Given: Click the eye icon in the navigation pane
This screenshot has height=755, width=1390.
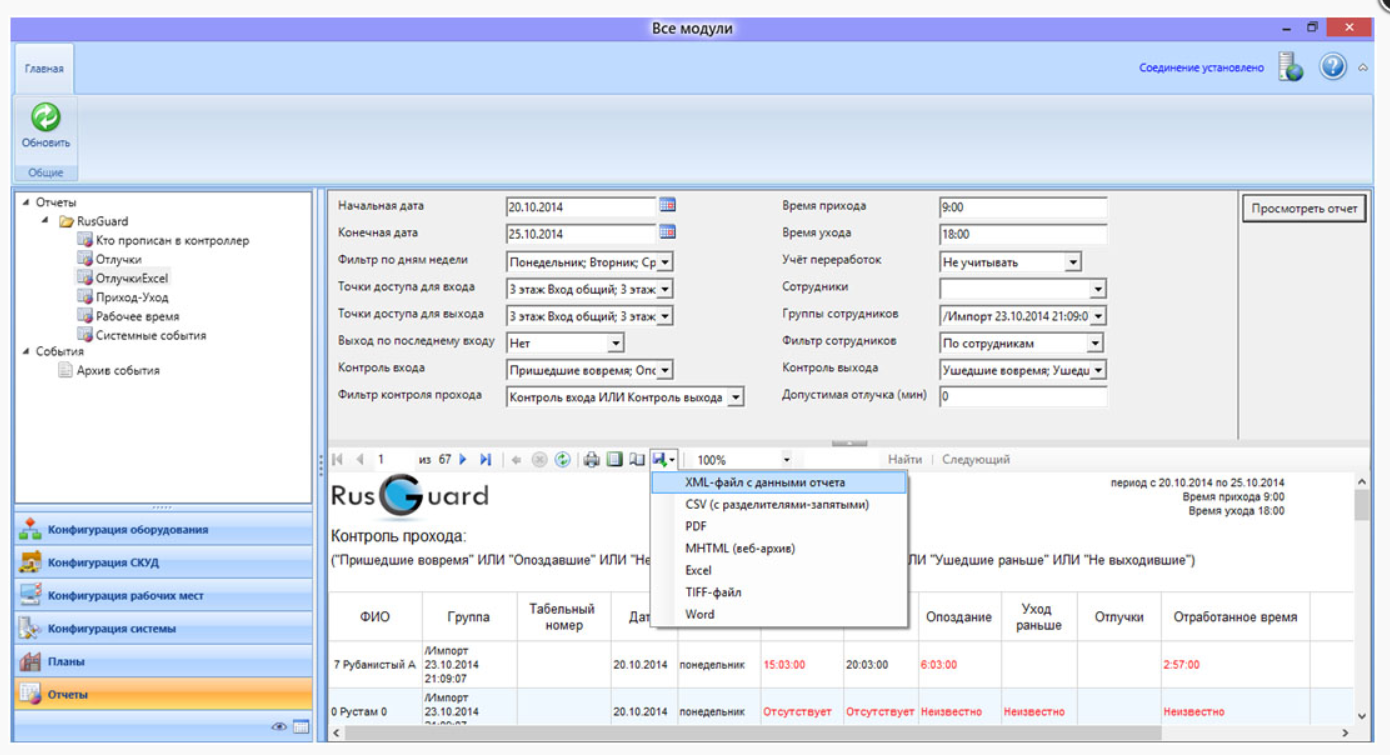Looking at the screenshot, I should (x=279, y=727).
